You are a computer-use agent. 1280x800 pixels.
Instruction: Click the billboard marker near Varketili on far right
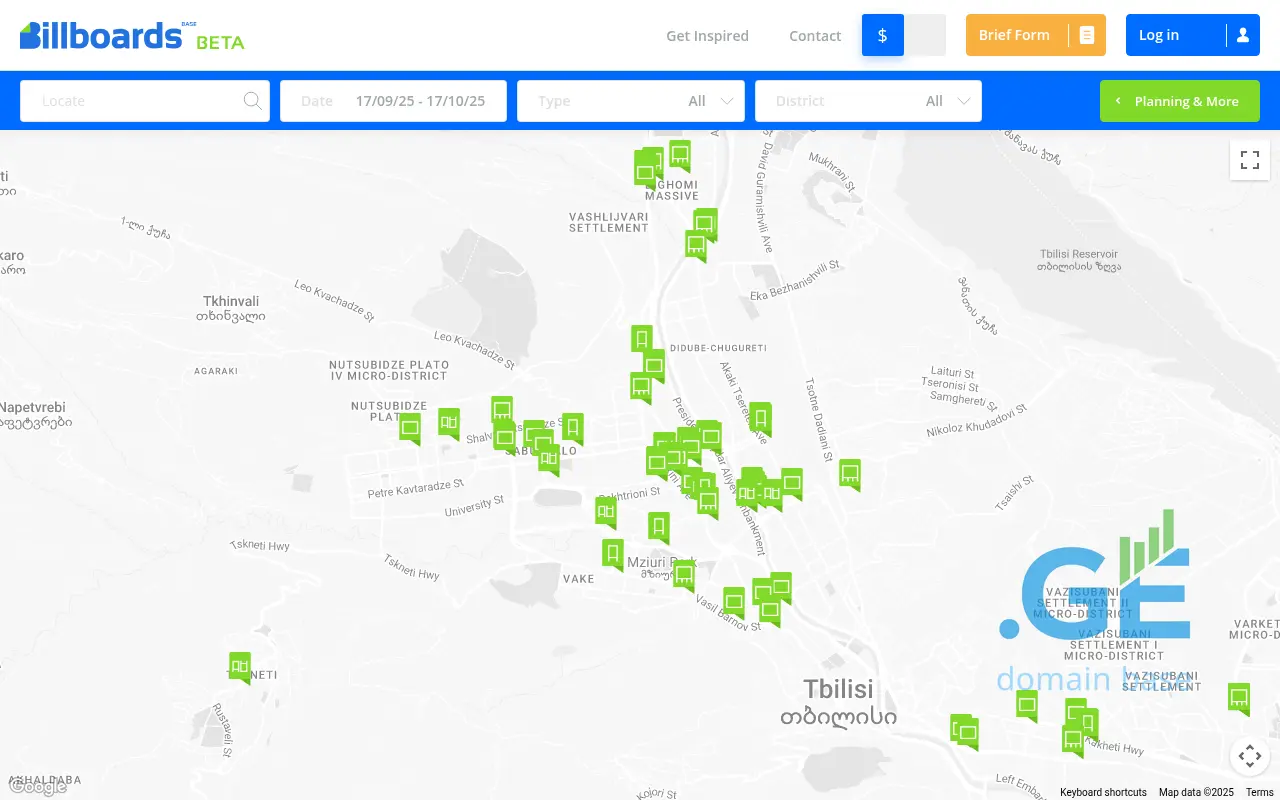[x=1239, y=697]
